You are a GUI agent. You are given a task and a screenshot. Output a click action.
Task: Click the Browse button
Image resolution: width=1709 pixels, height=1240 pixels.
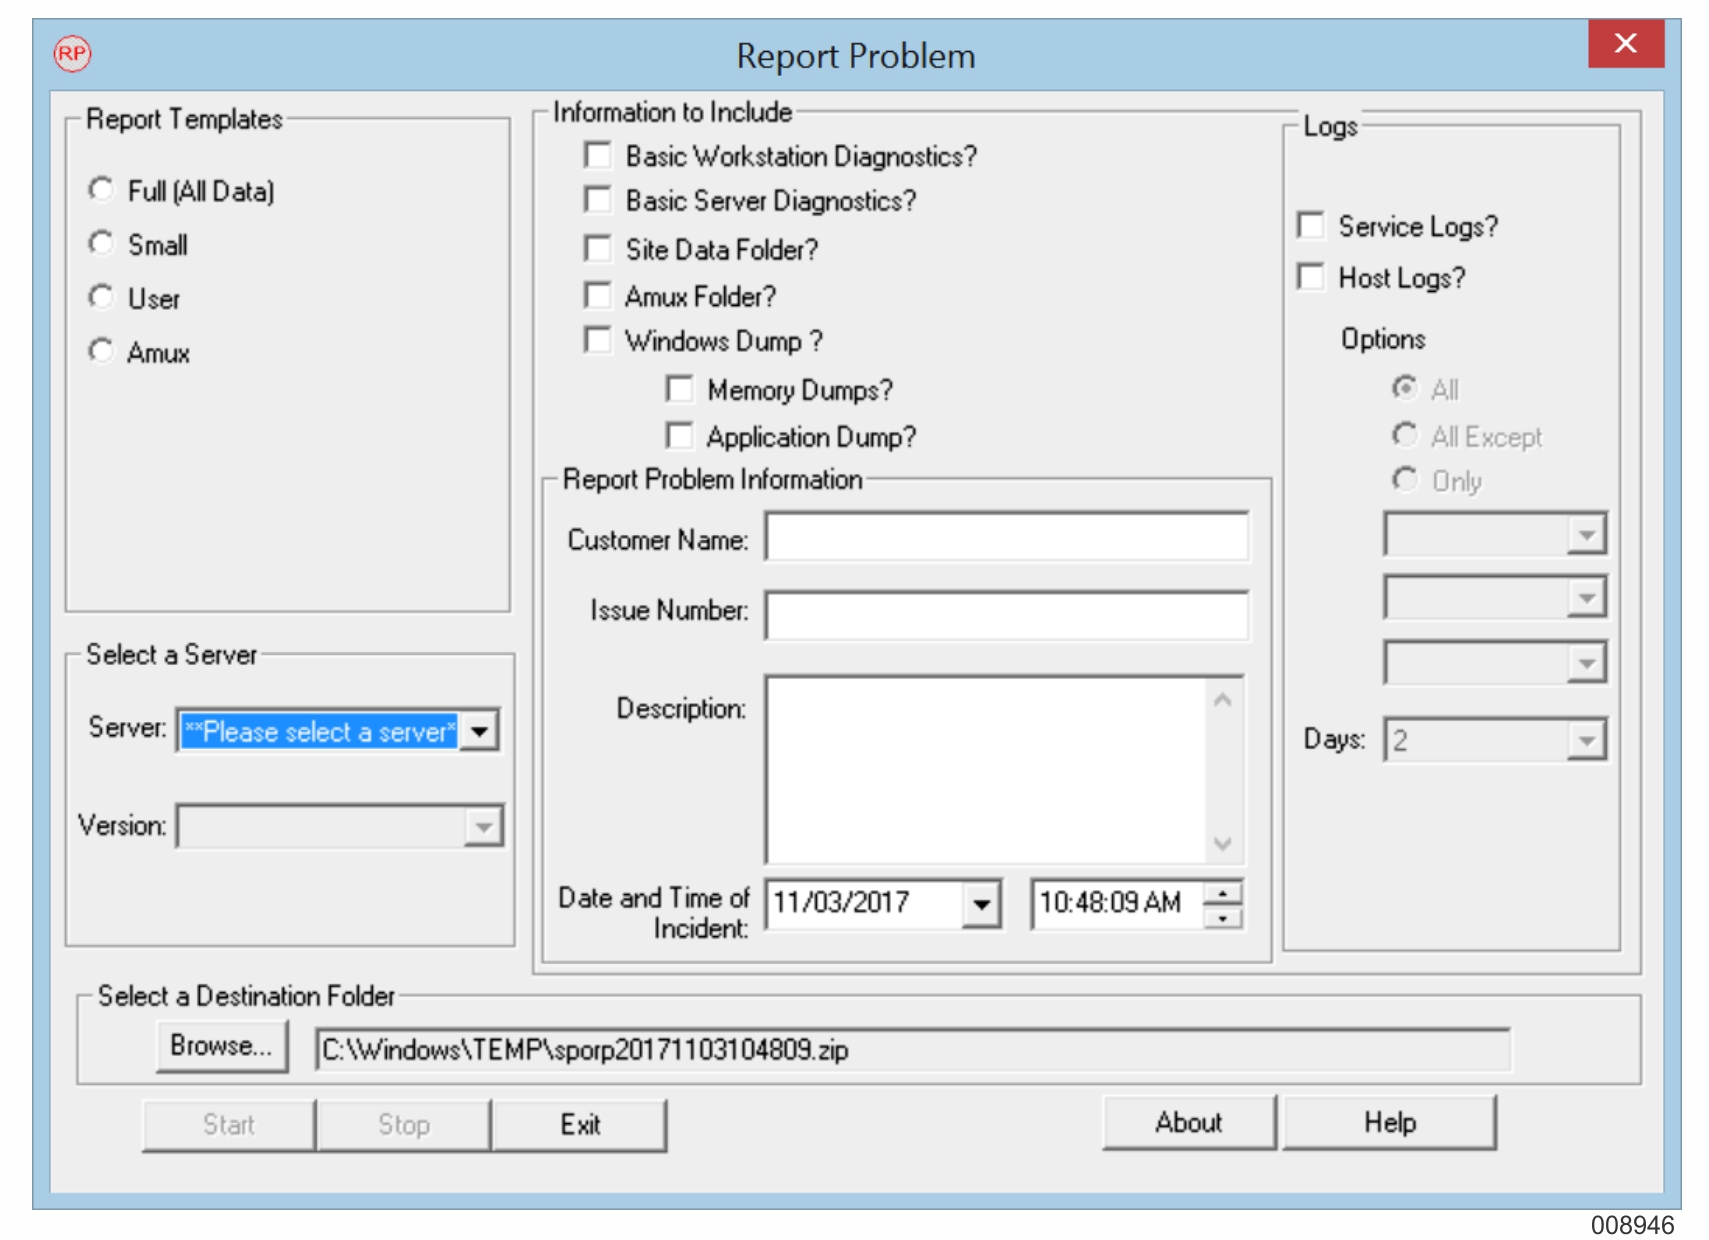click(222, 1046)
